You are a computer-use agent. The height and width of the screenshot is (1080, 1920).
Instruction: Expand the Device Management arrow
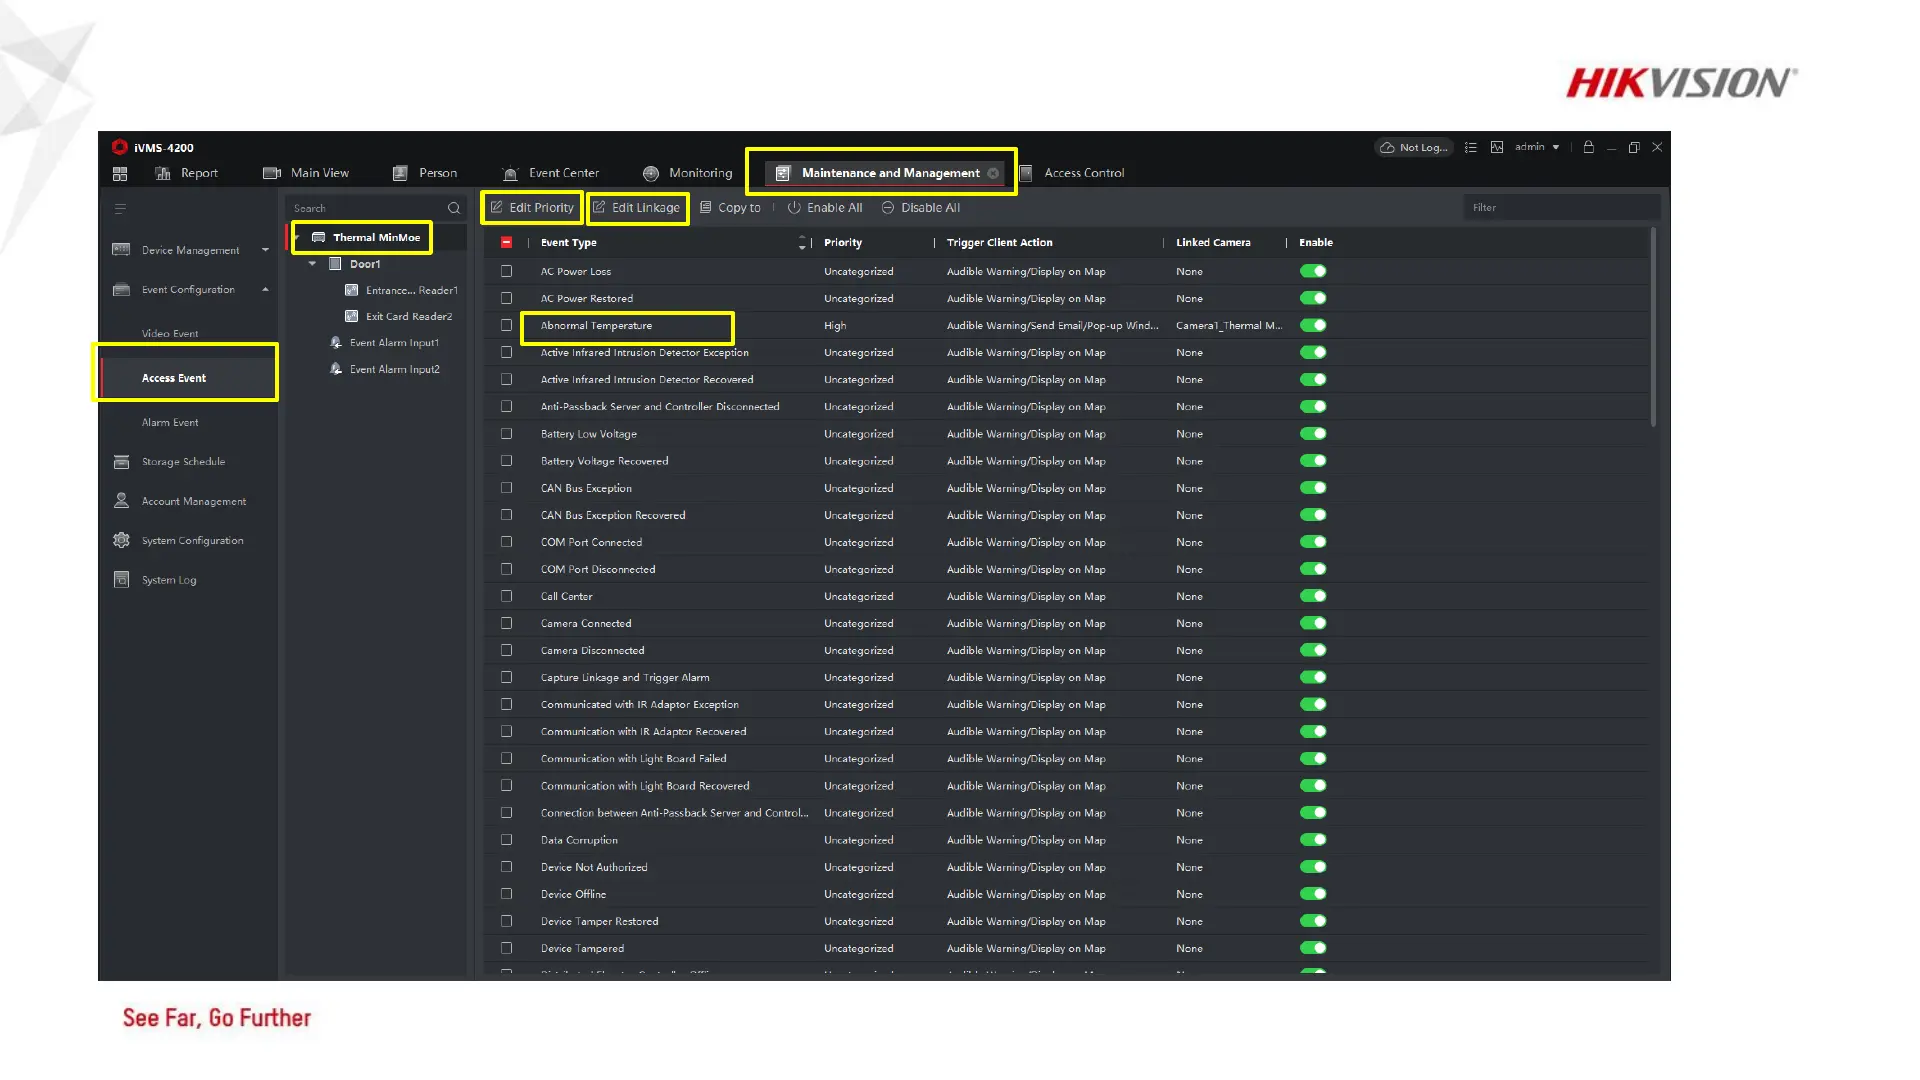click(x=265, y=250)
